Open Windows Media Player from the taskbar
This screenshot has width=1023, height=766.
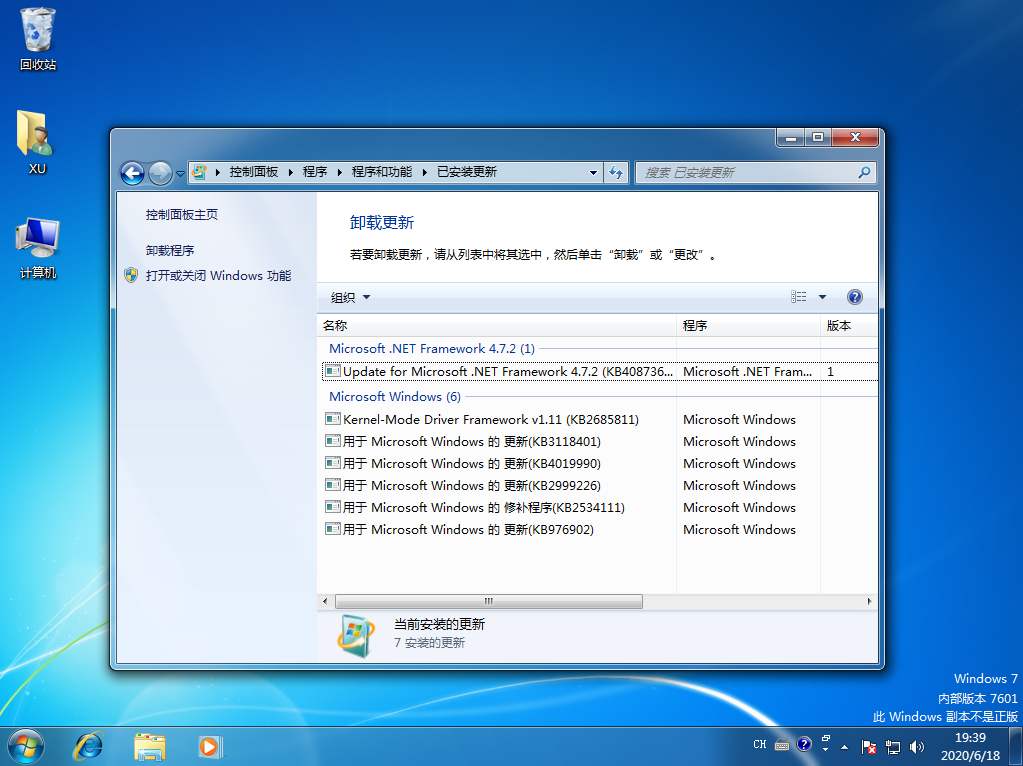tap(209, 746)
